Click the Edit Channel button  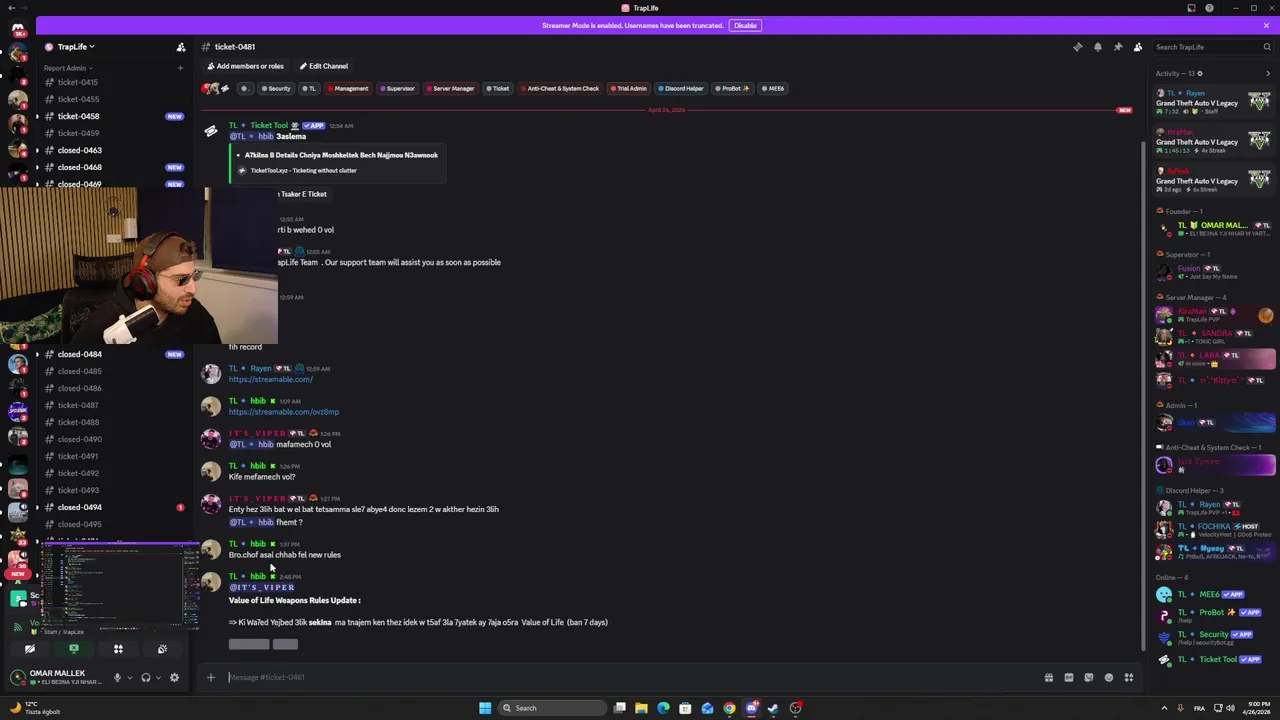[324, 66]
